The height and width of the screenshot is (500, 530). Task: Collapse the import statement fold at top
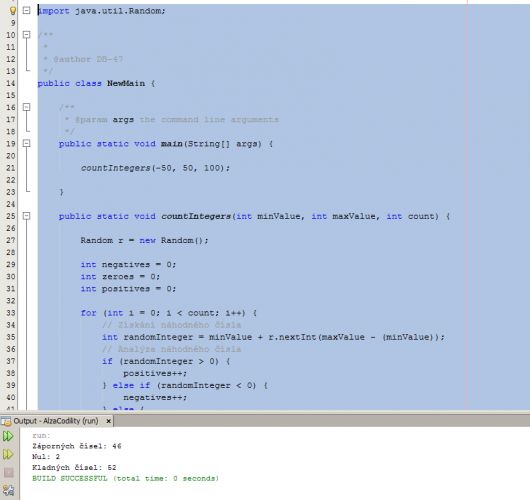coord(26,10)
